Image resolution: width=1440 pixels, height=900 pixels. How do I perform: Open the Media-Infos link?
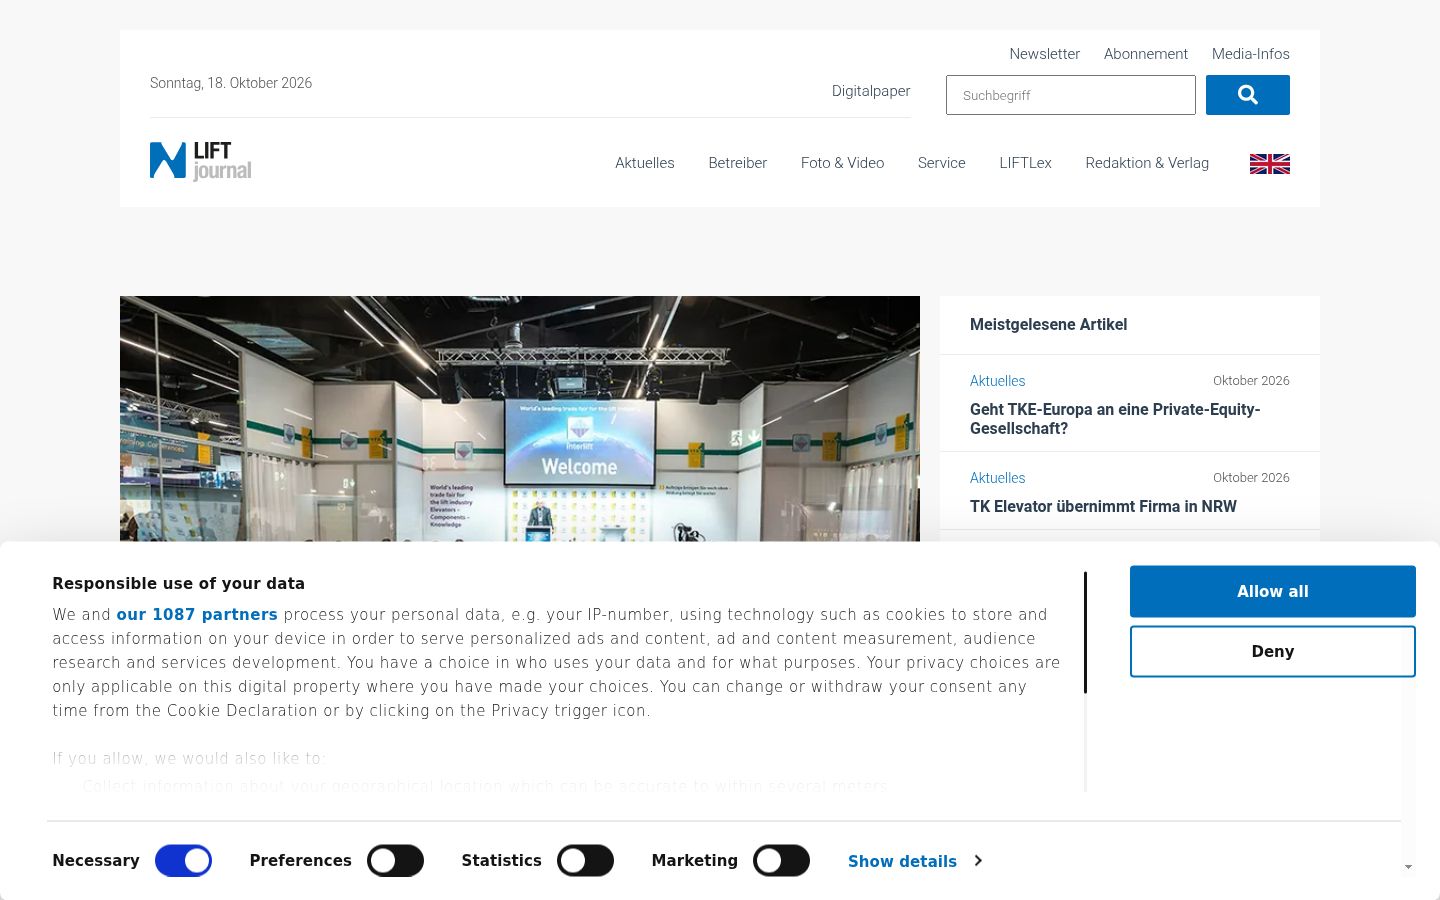[1251, 54]
